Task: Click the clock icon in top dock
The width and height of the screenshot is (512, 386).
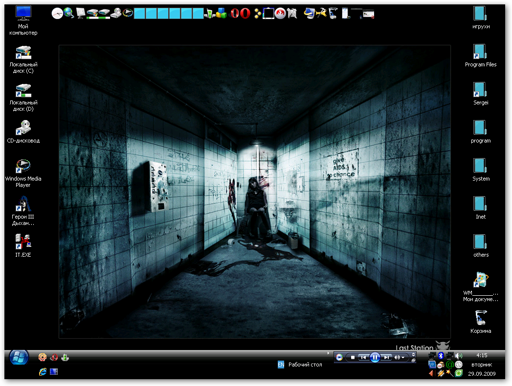Action: click(57, 13)
